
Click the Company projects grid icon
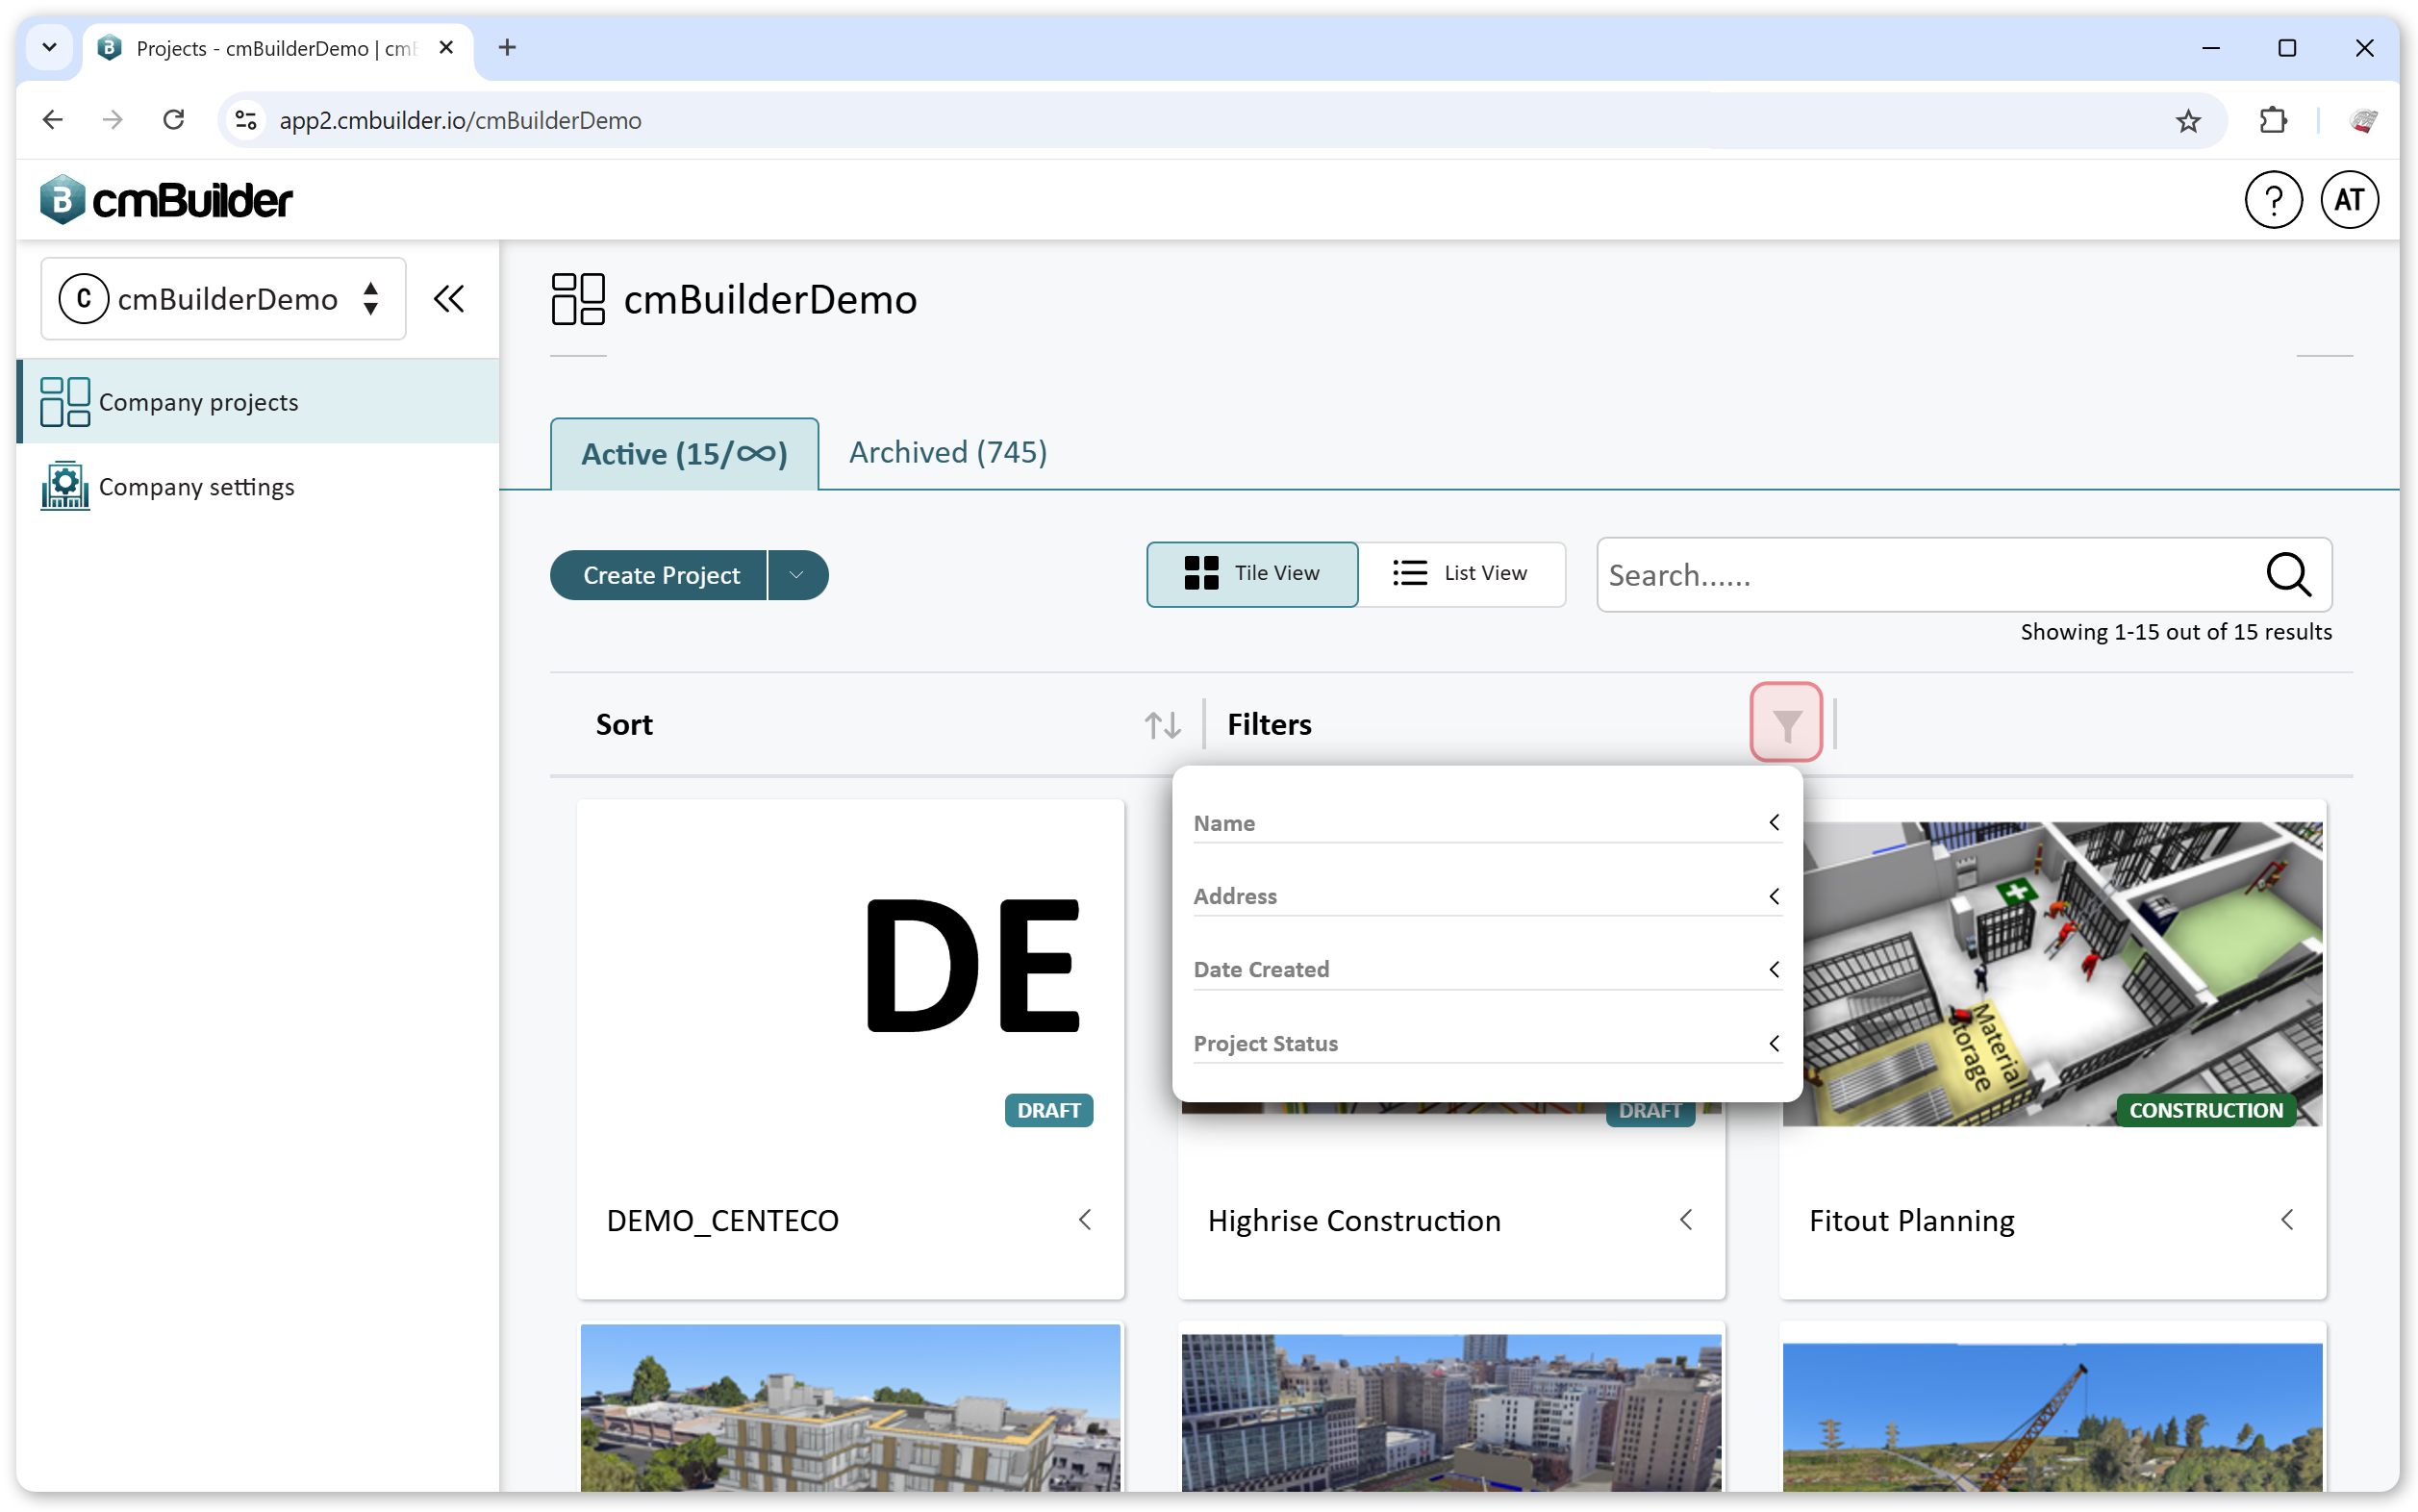tap(65, 402)
